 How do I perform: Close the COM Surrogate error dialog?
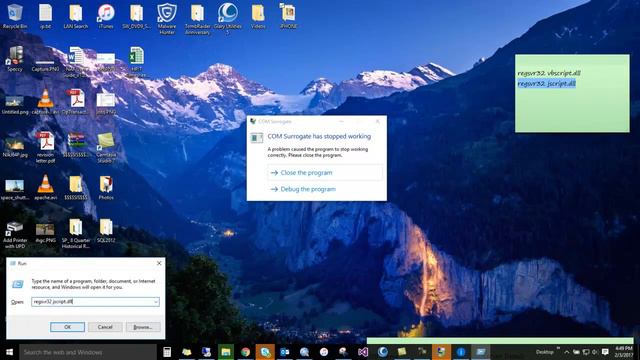pos(378,121)
